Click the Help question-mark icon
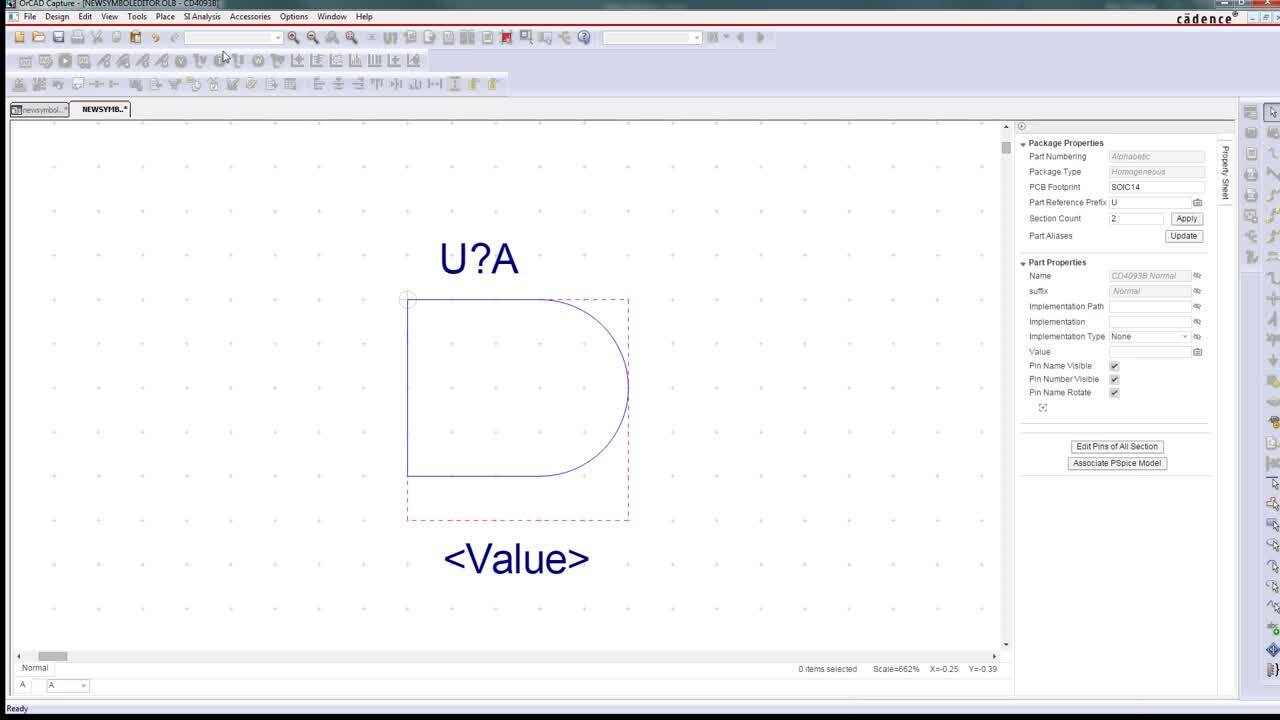The width and height of the screenshot is (1280, 720). 586,38
